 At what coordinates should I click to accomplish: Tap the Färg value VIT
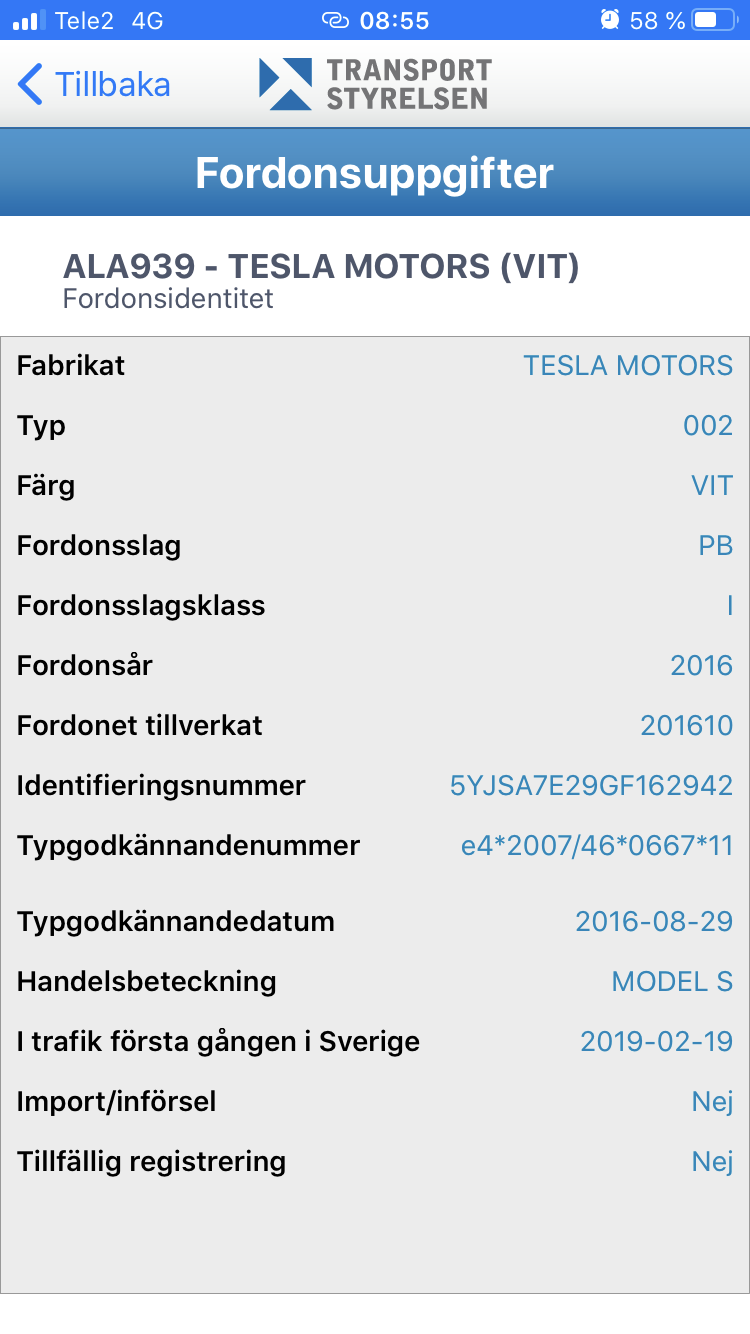pos(712,486)
